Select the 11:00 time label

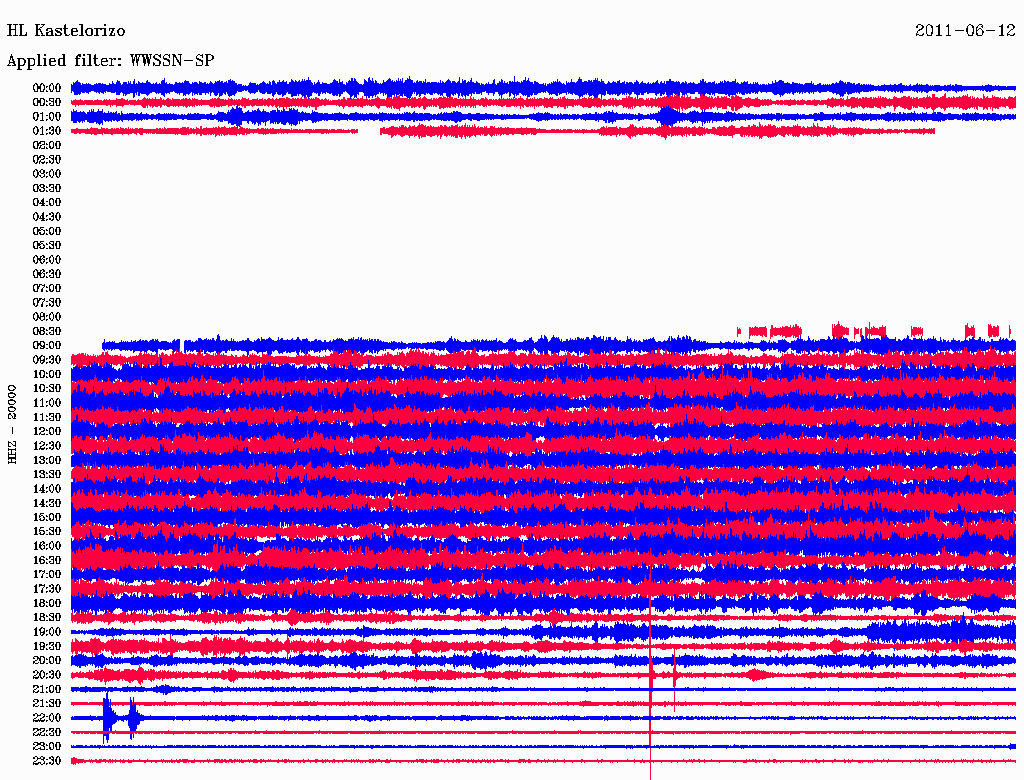47,403
